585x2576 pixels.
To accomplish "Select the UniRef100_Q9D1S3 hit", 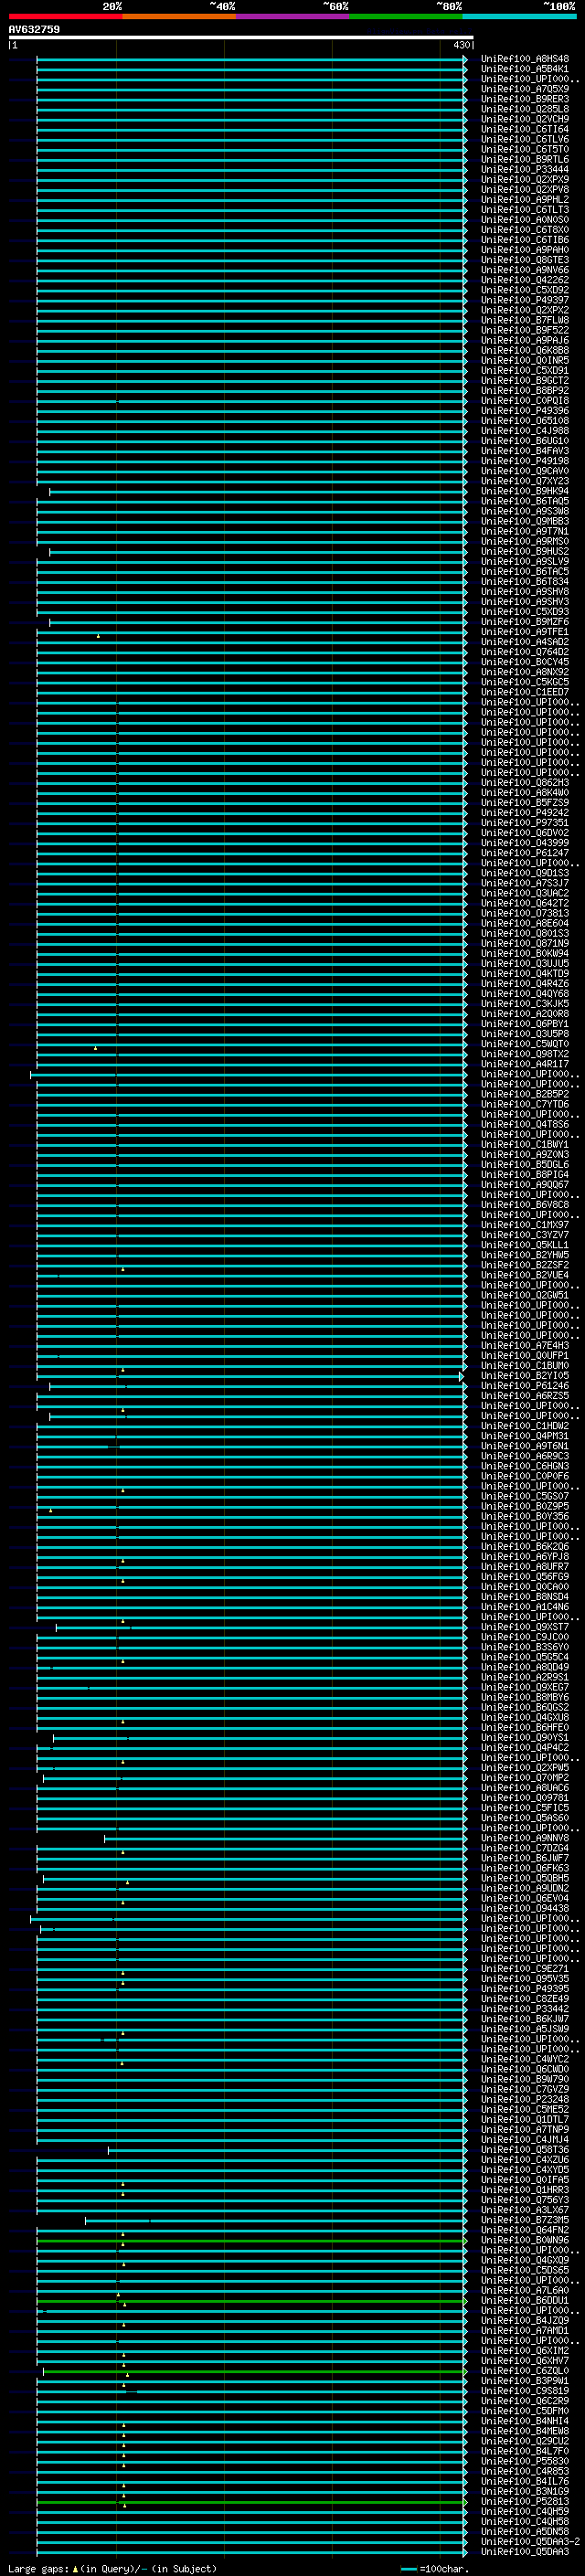I will pos(525,873).
